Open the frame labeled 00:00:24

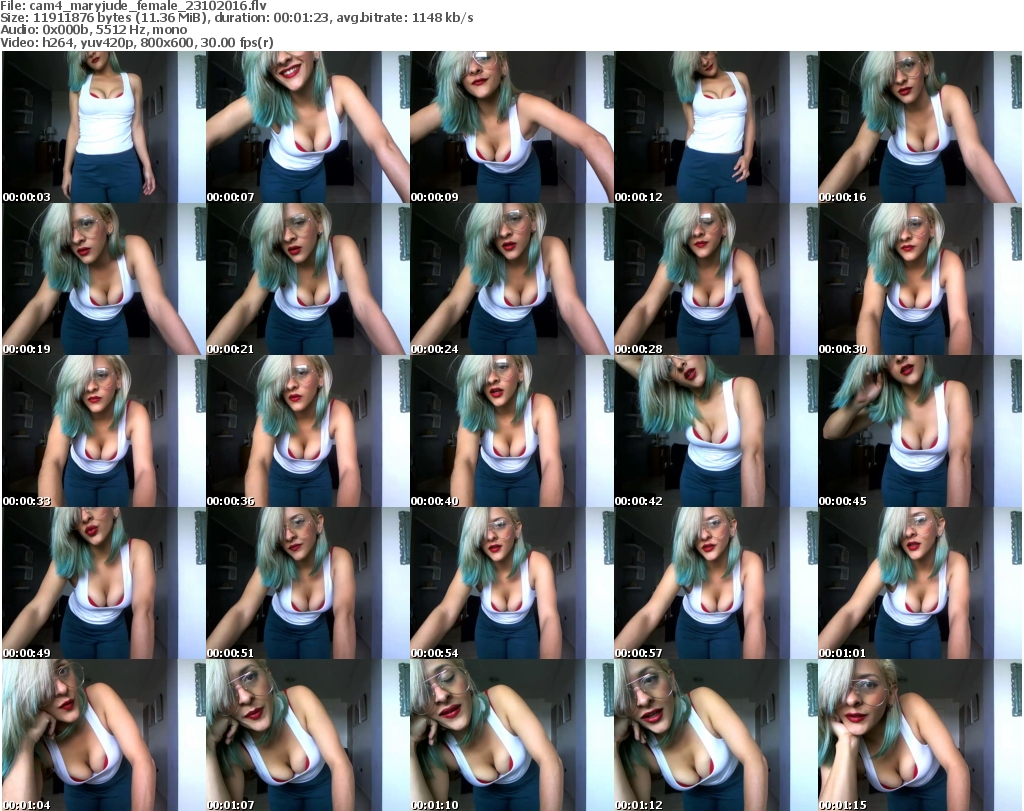pos(511,279)
